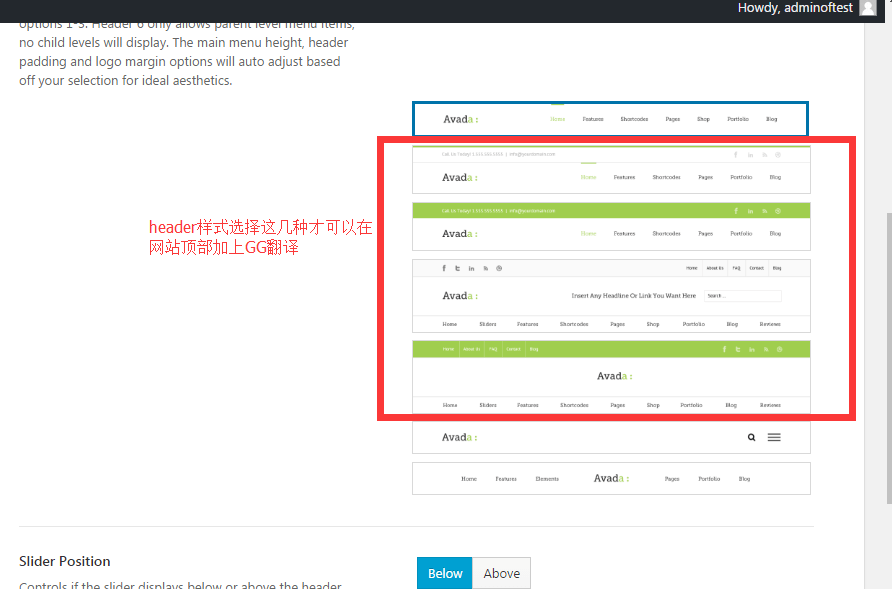Screen dimensions: 892x589
Task: Click the page vertical scrollbar
Action: point(889,359)
